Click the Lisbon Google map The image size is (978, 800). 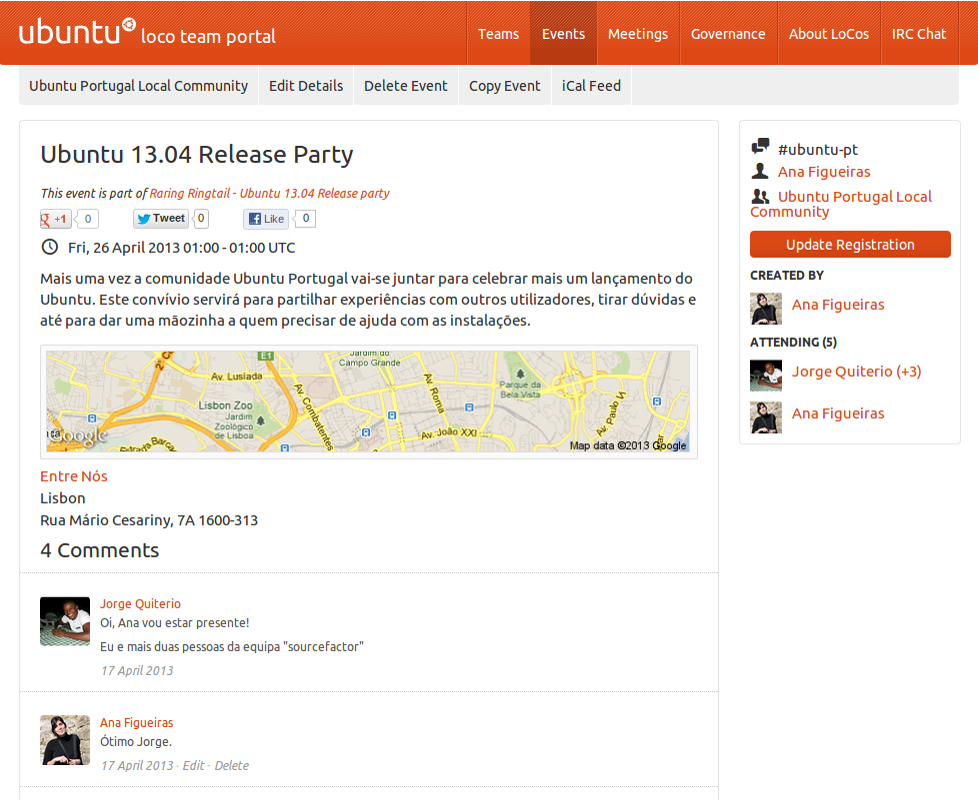(368, 401)
